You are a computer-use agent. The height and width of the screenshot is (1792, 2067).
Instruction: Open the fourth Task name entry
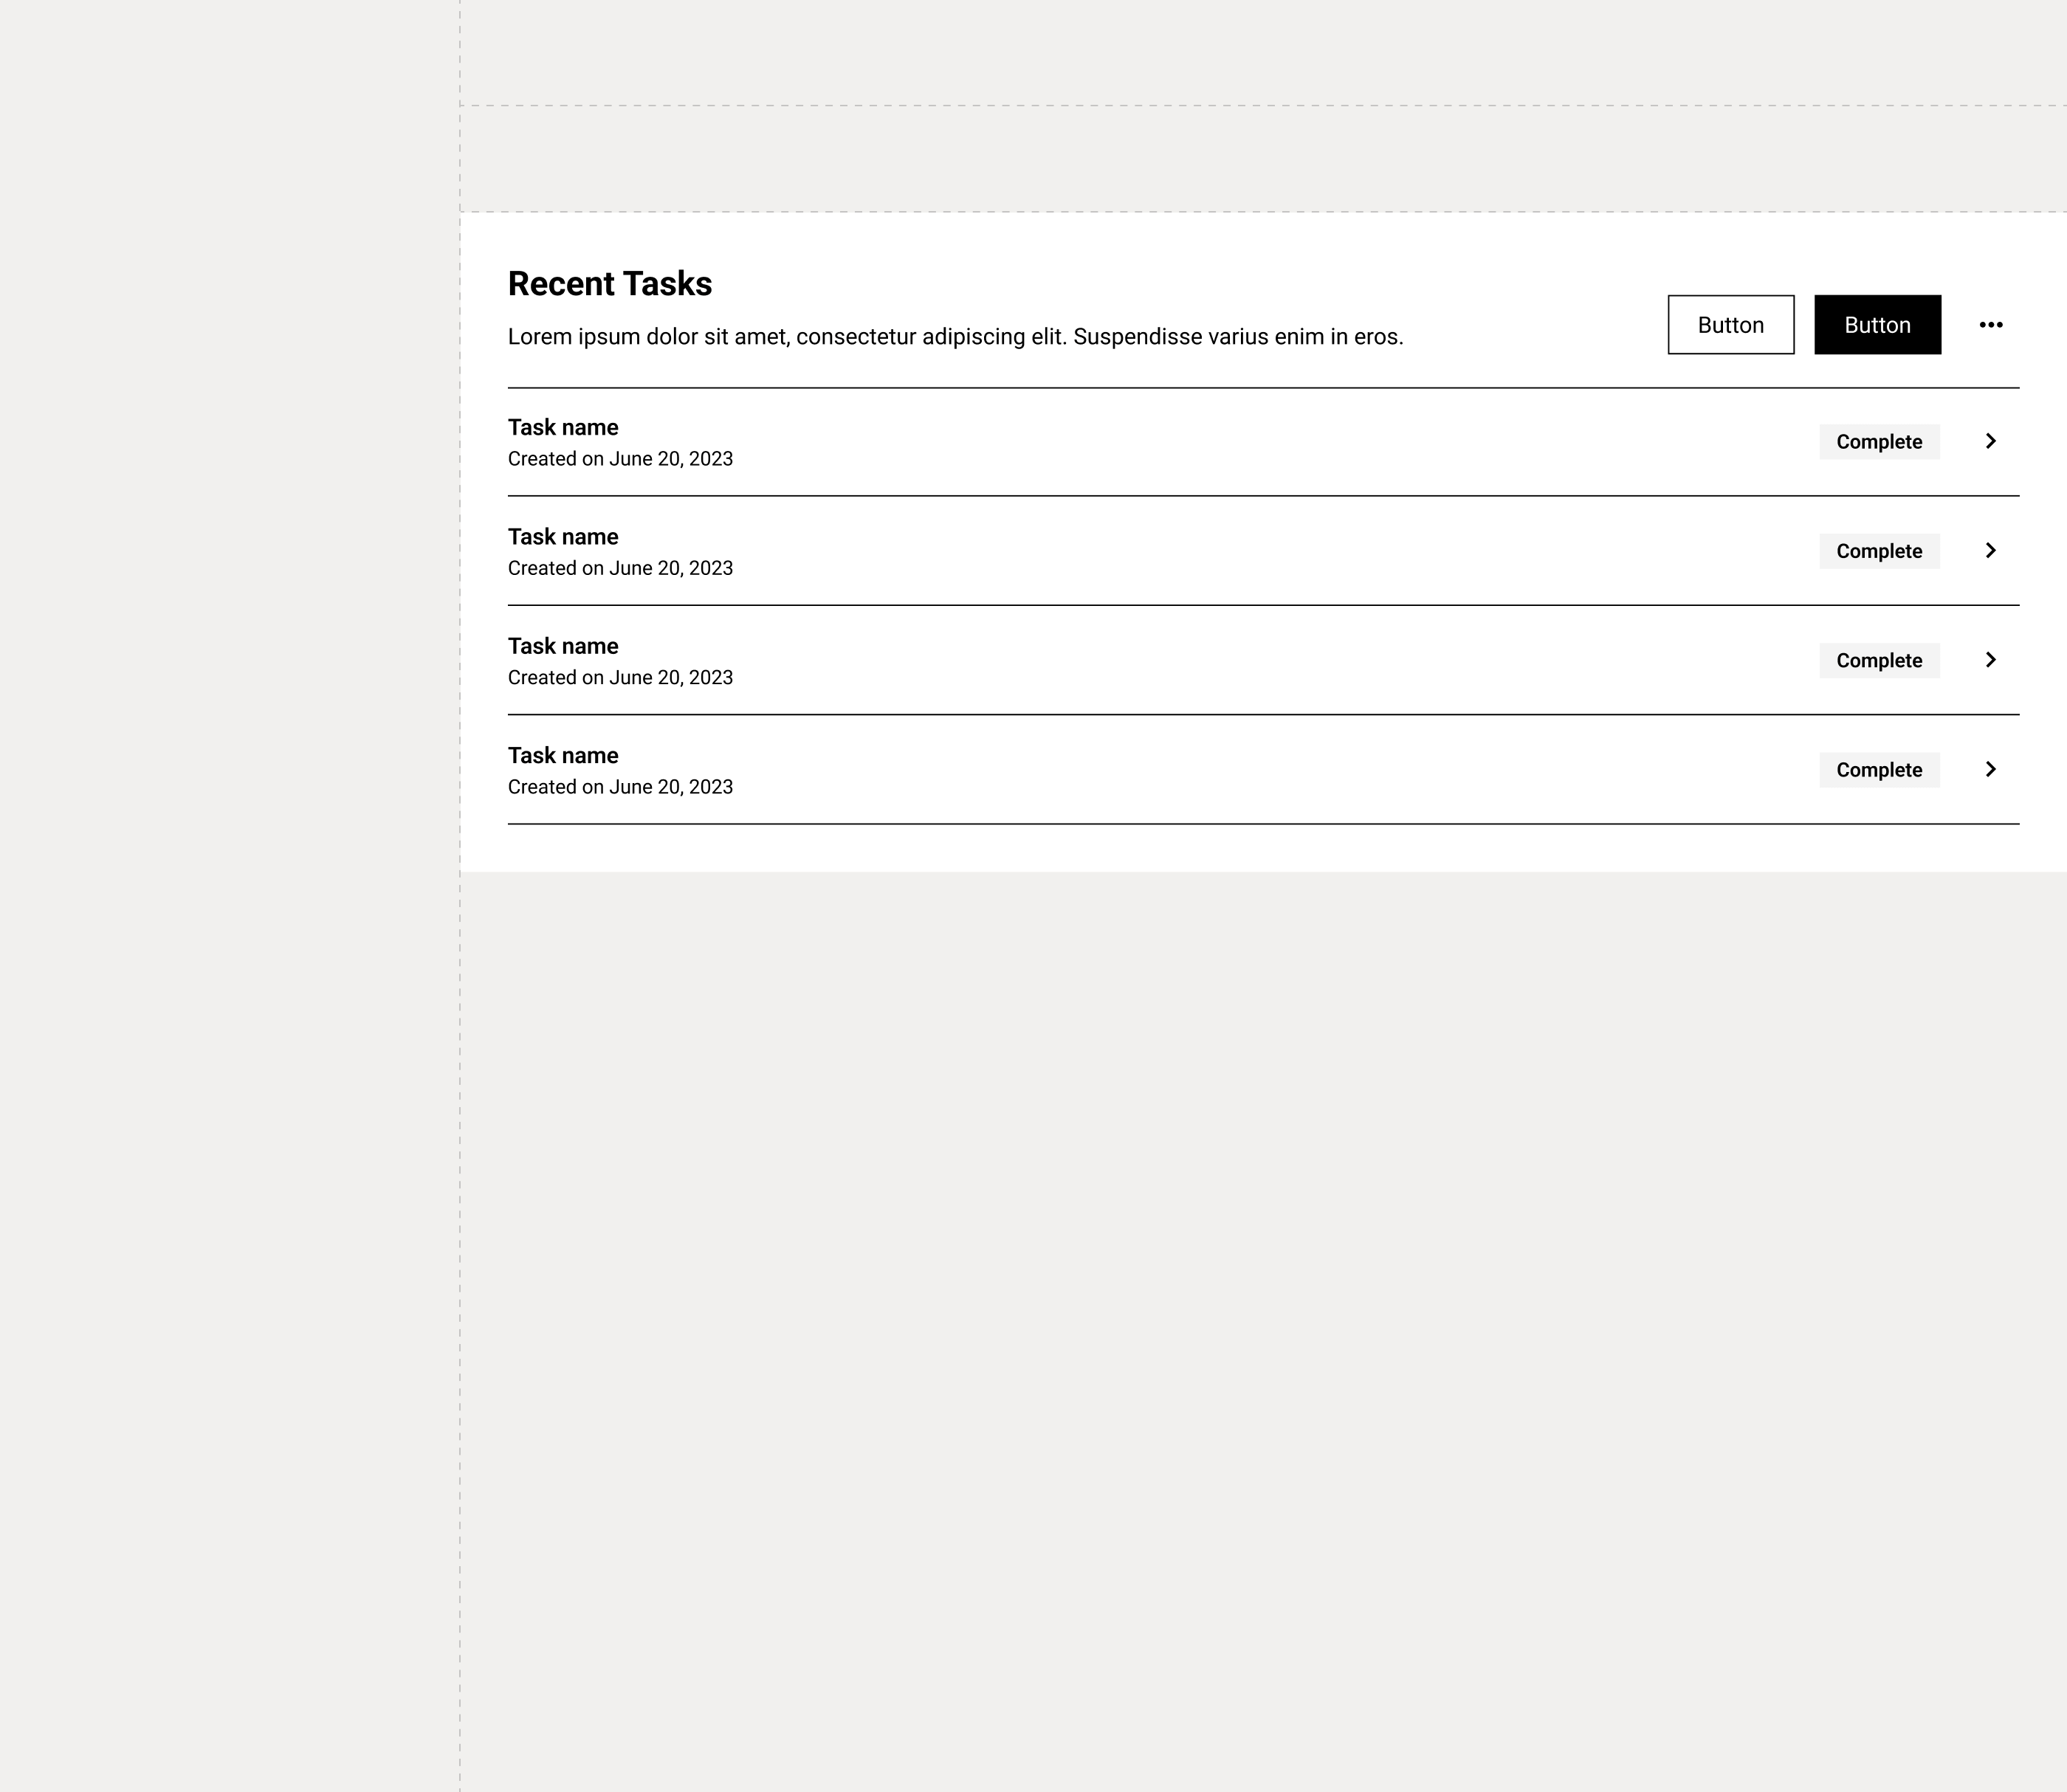tap(563, 756)
